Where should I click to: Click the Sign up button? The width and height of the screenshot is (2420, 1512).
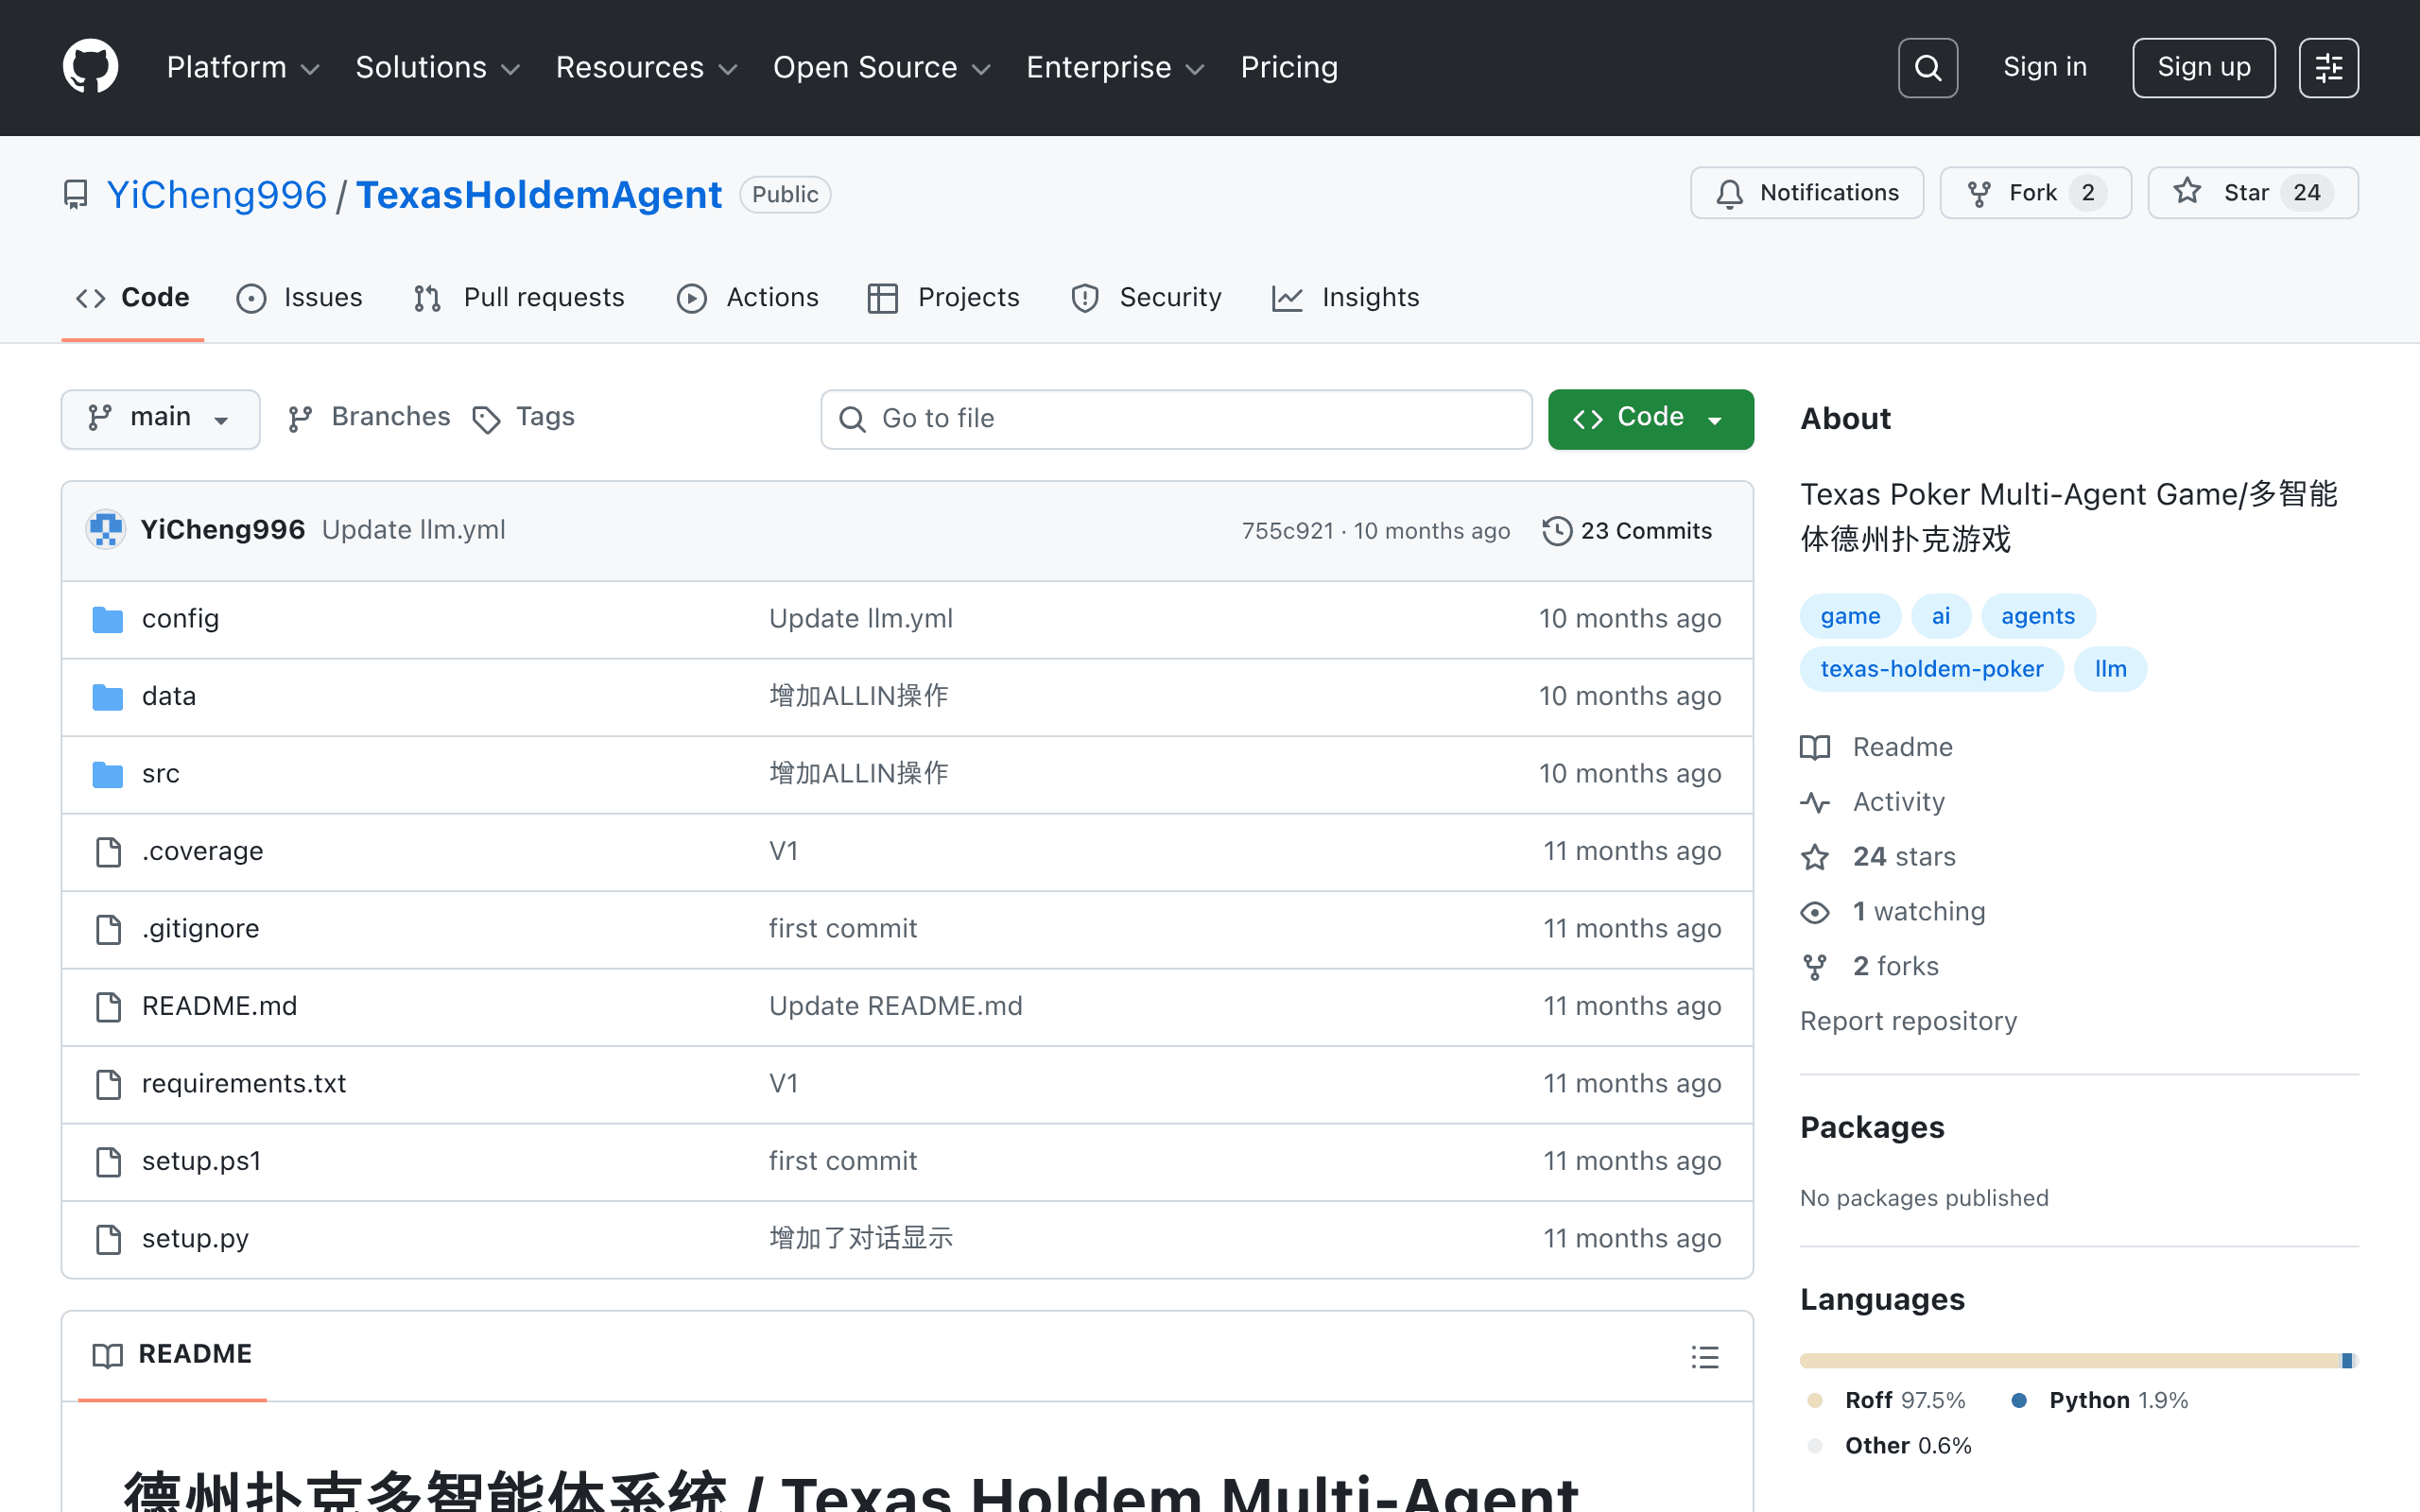pos(2203,68)
